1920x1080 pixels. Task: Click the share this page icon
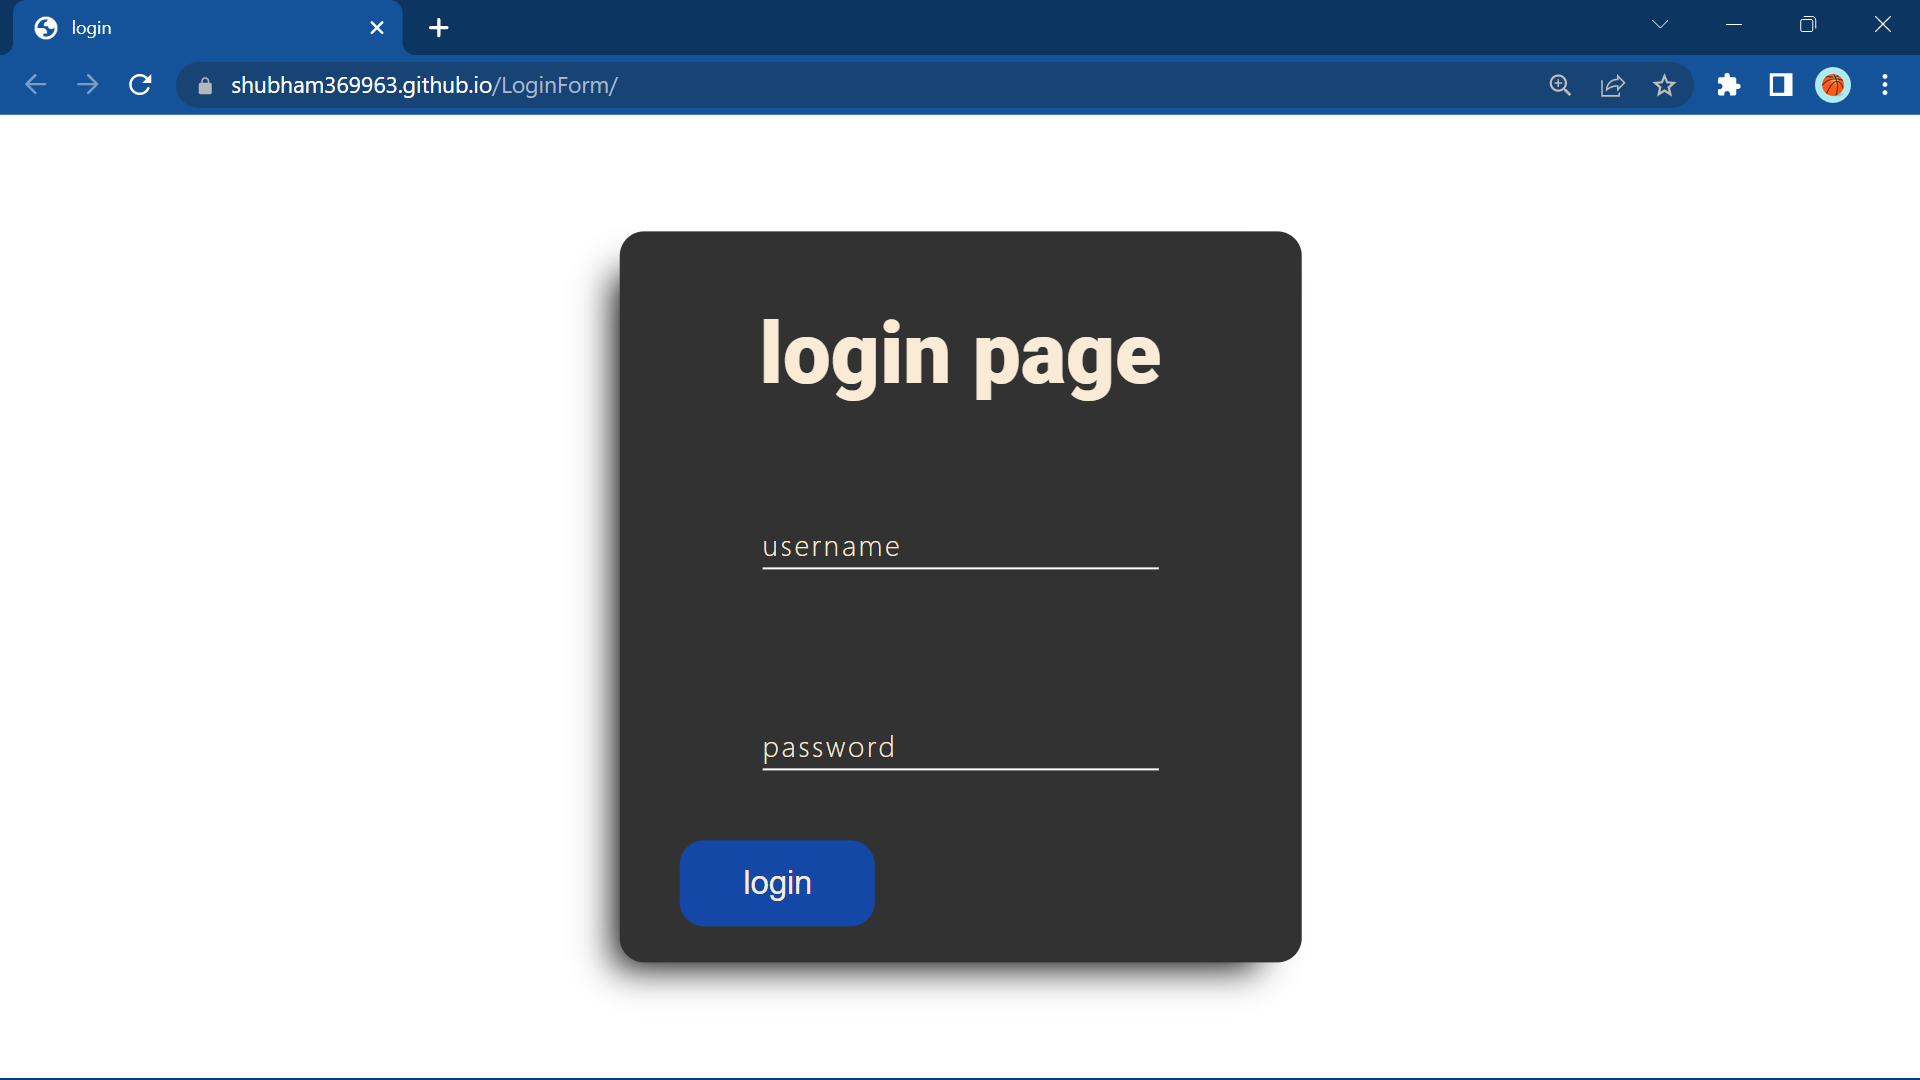(x=1613, y=85)
